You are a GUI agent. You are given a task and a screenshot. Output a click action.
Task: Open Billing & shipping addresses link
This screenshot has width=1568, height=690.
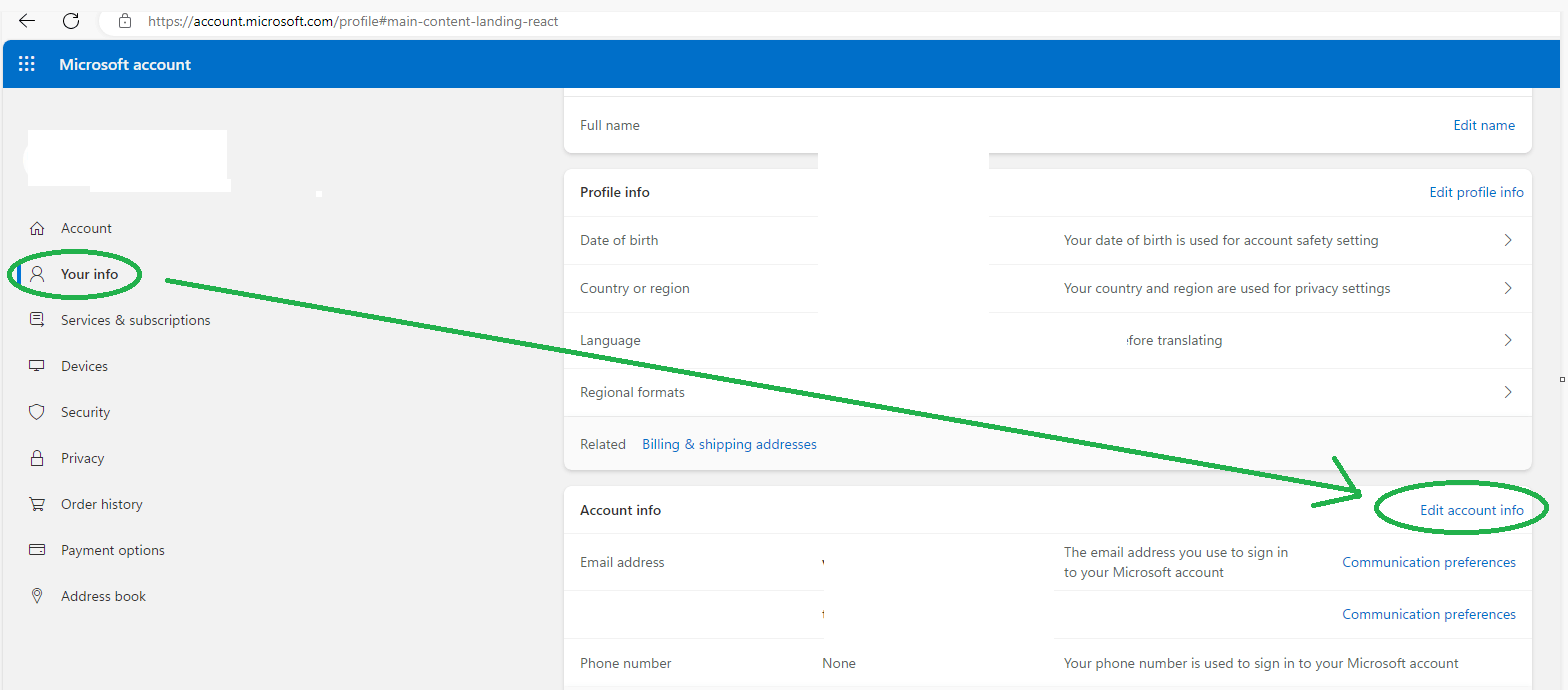tap(729, 444)
